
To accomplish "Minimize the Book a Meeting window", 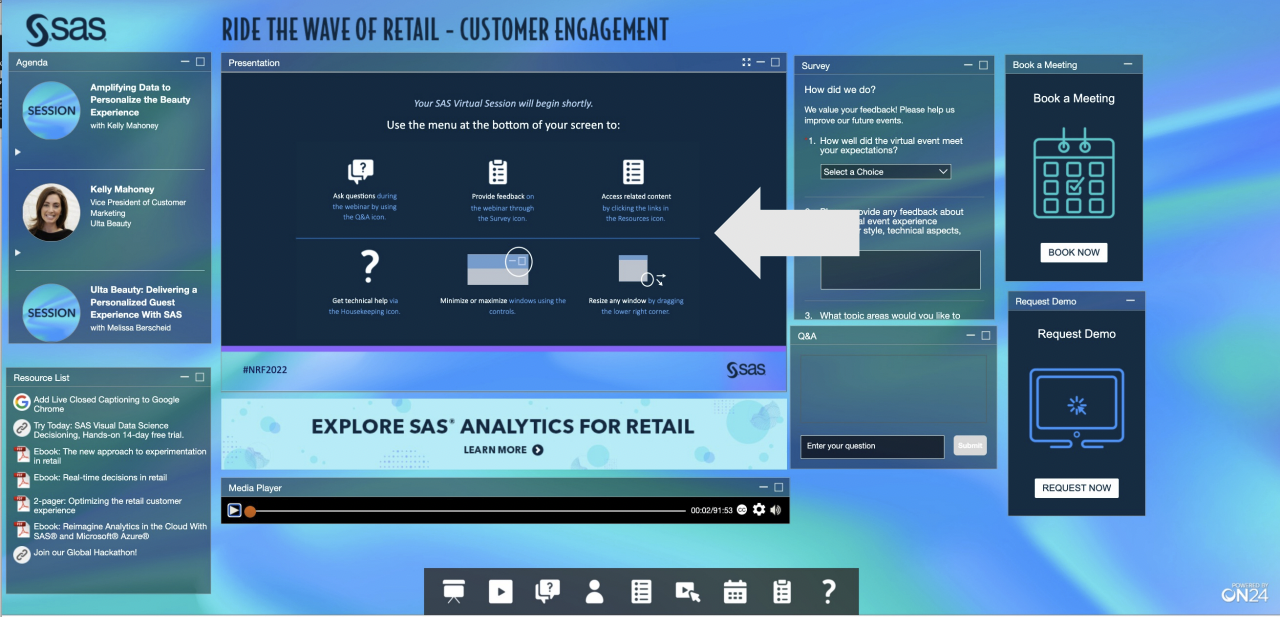I will pyautogui.click(x=1128, y=64).
